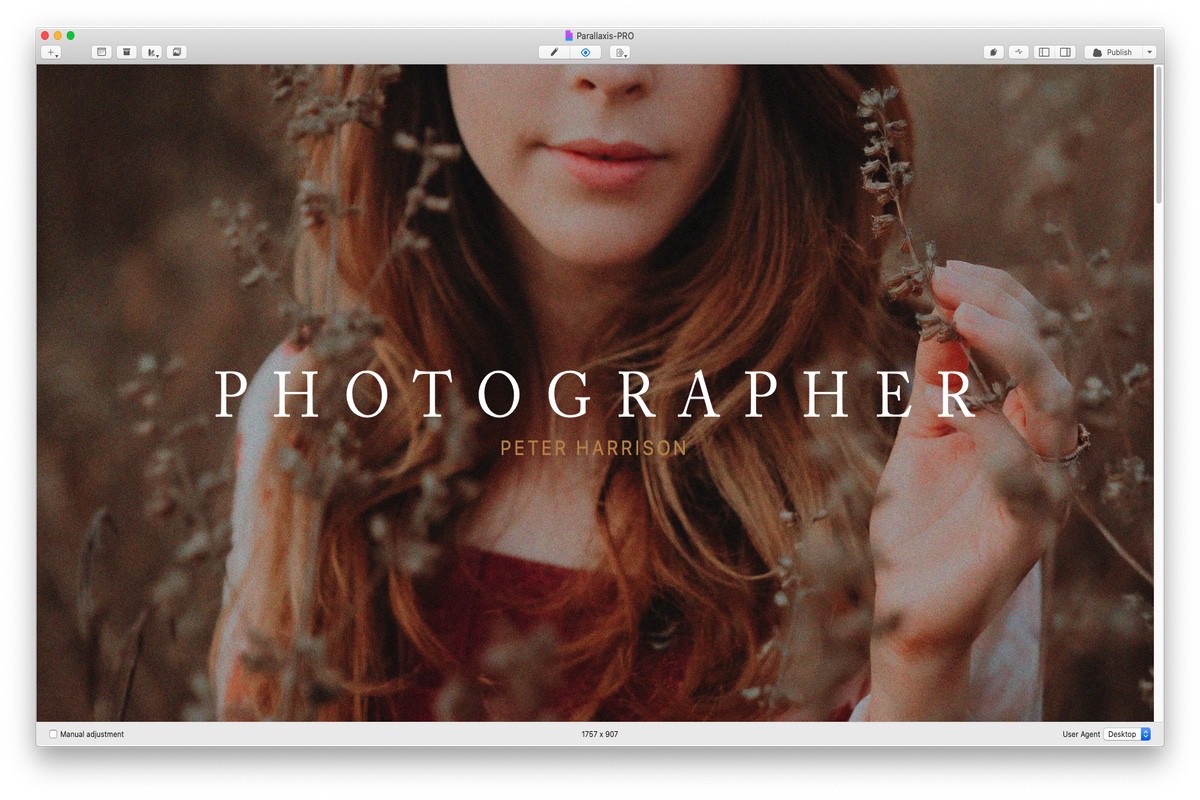Viewport: 1200px width, 800px height.
Task: Click the PHOTOGRAPHER headline text
Action: pyautogui.click(x=595, y=394)
